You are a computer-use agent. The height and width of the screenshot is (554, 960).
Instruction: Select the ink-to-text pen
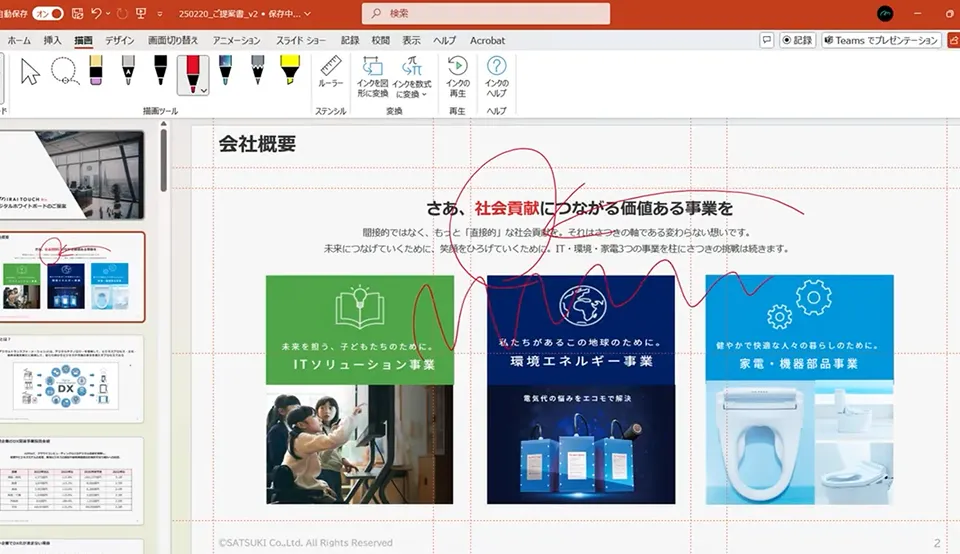[127, 71]
